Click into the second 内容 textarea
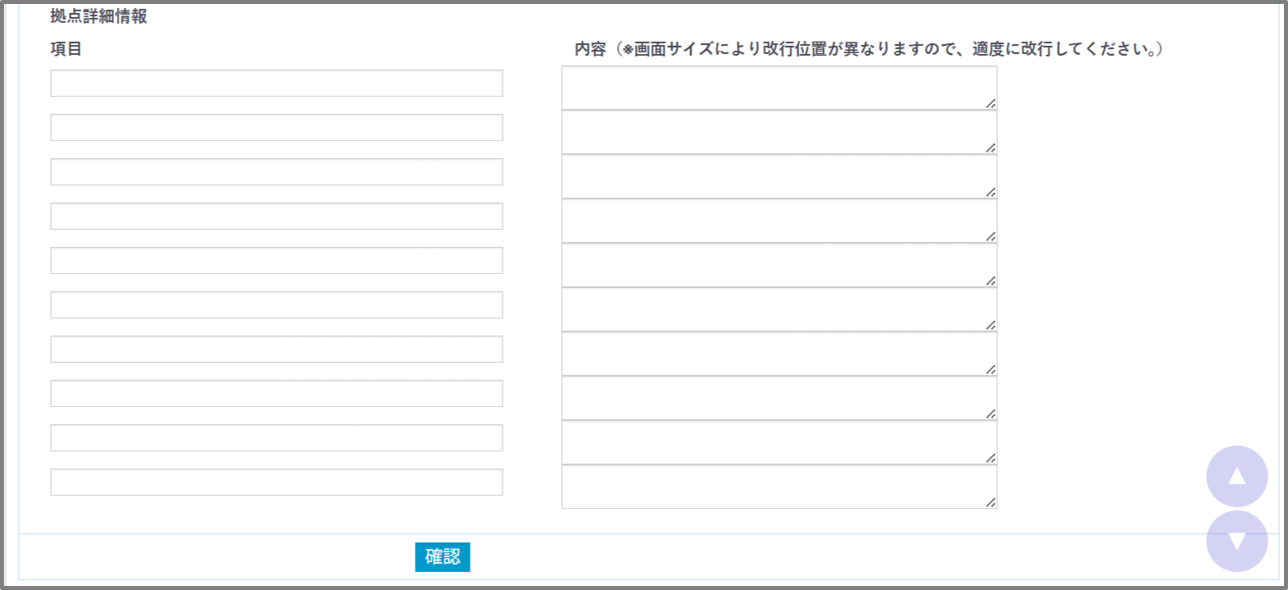1288x590 pixels. coord(779,132)
